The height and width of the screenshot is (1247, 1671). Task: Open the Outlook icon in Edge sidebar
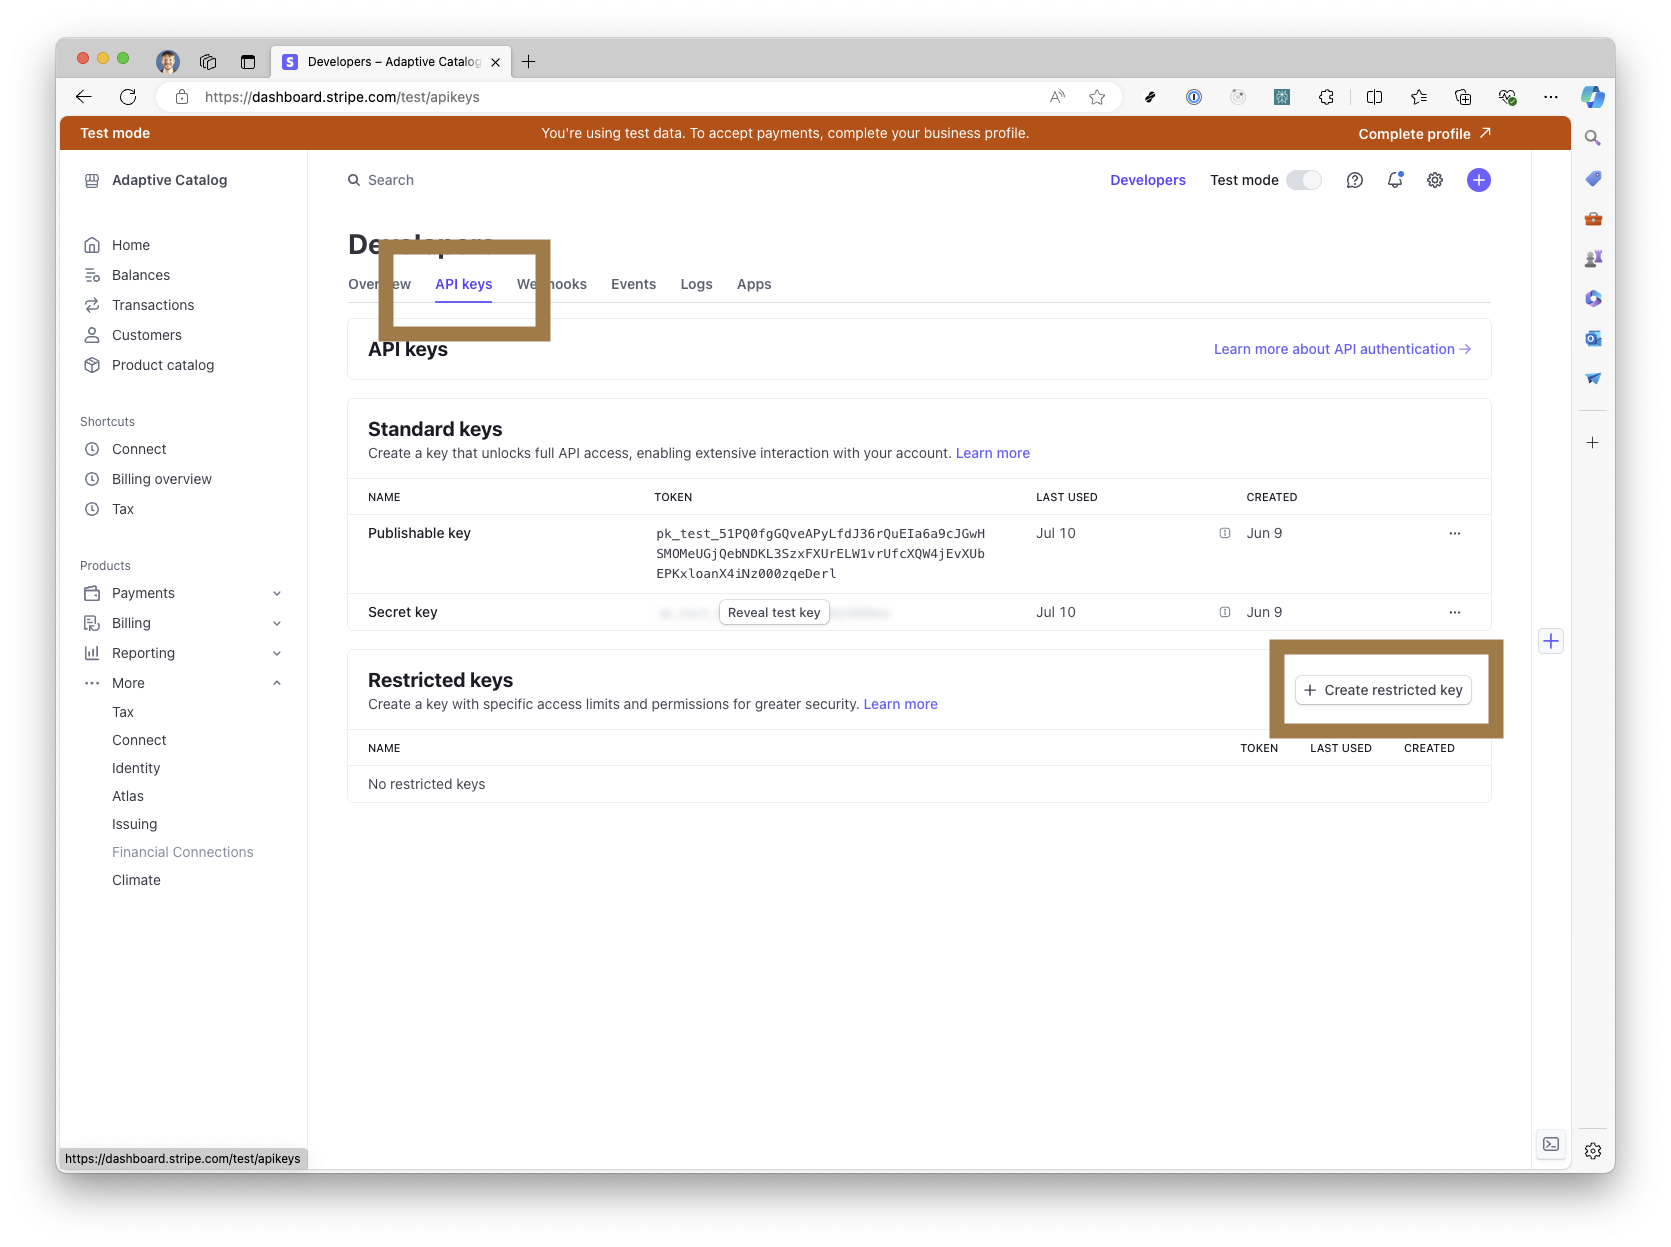[1593, 338]
